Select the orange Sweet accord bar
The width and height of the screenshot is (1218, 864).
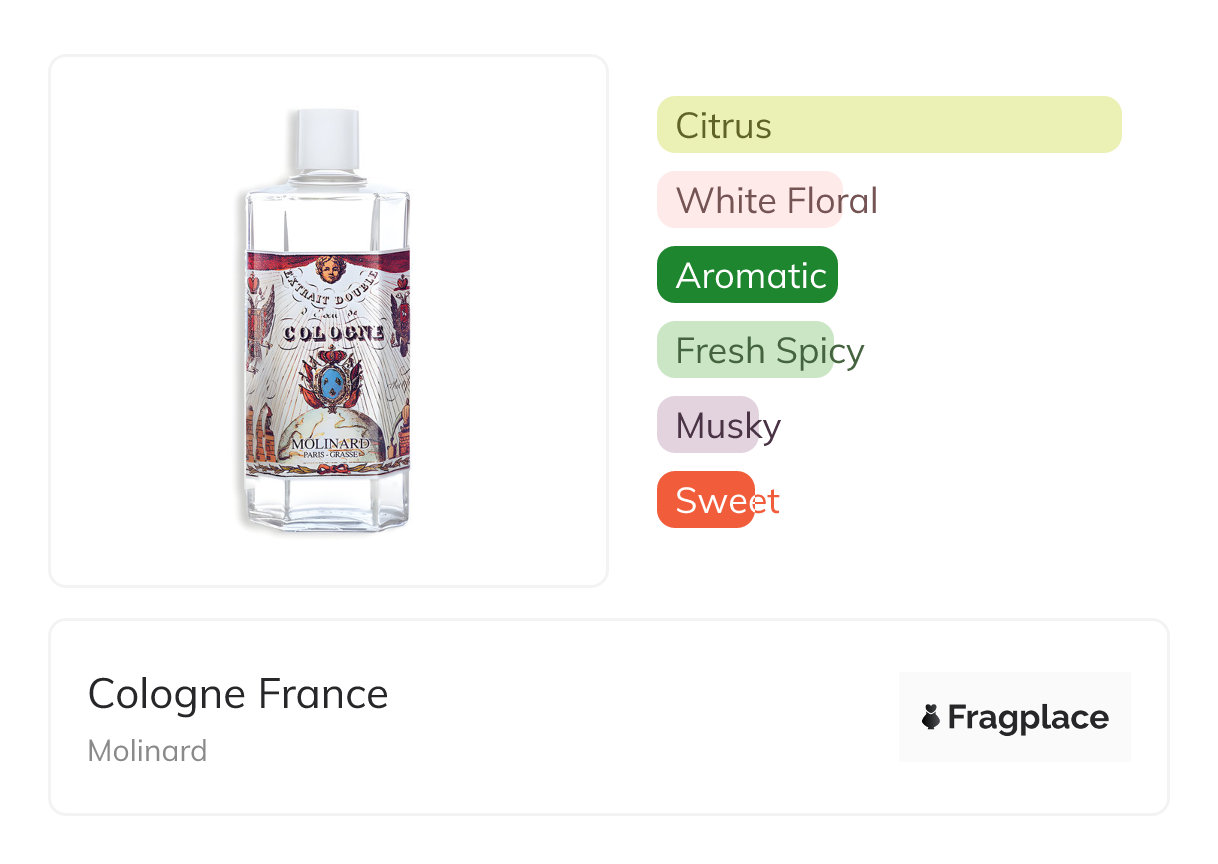click(705, 500)
